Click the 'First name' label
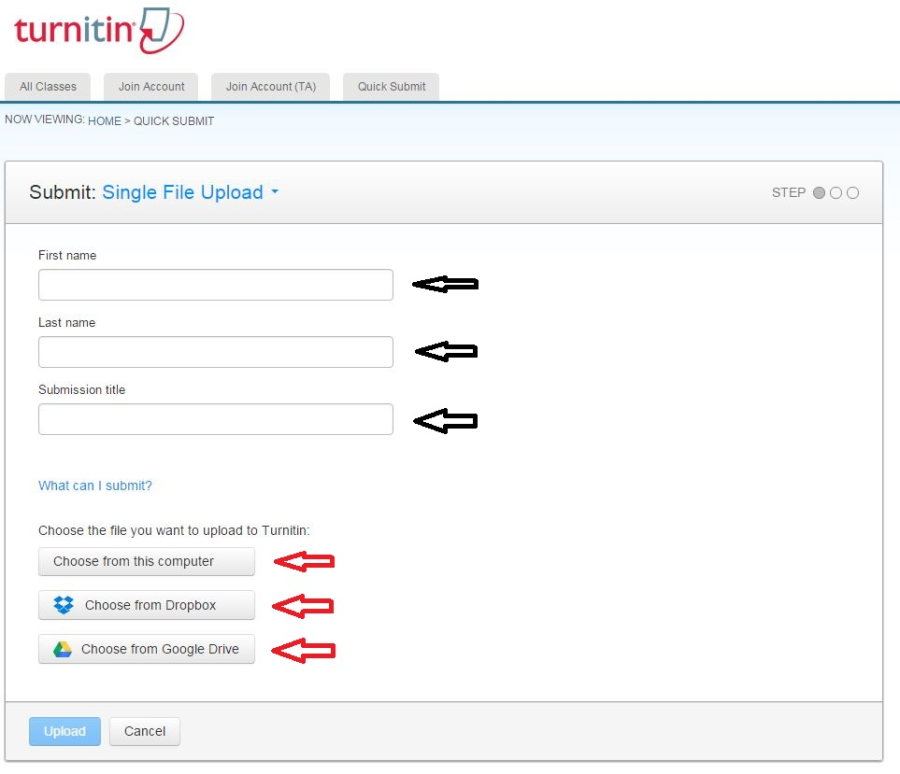Viewport: 900px width, 774px height. 67,256
